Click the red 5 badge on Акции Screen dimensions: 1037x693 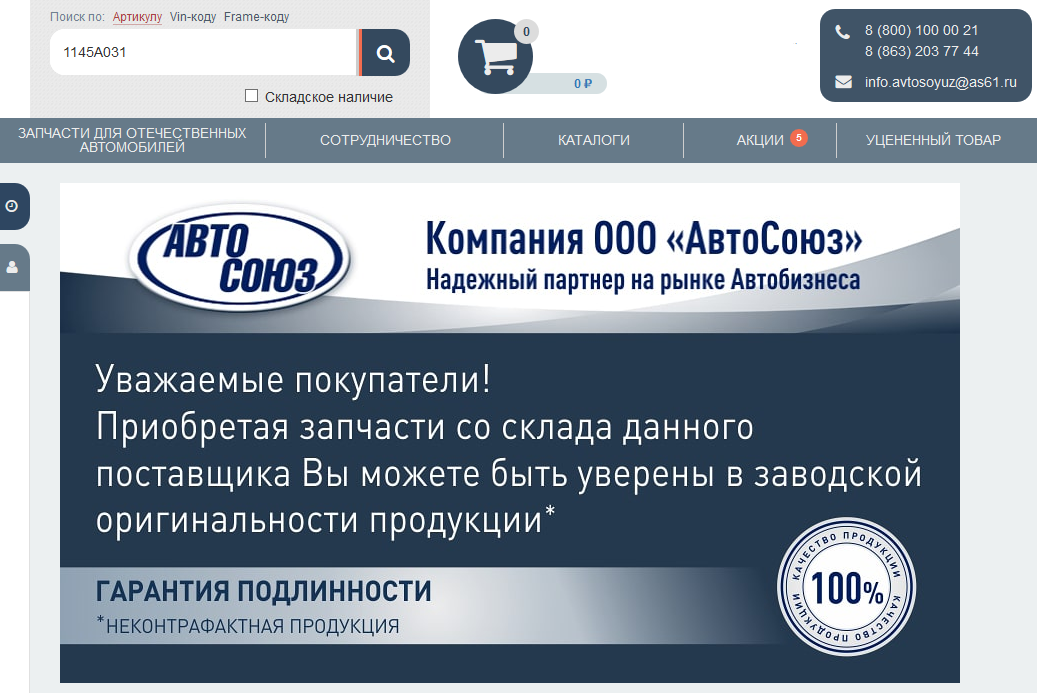point(798,138)
